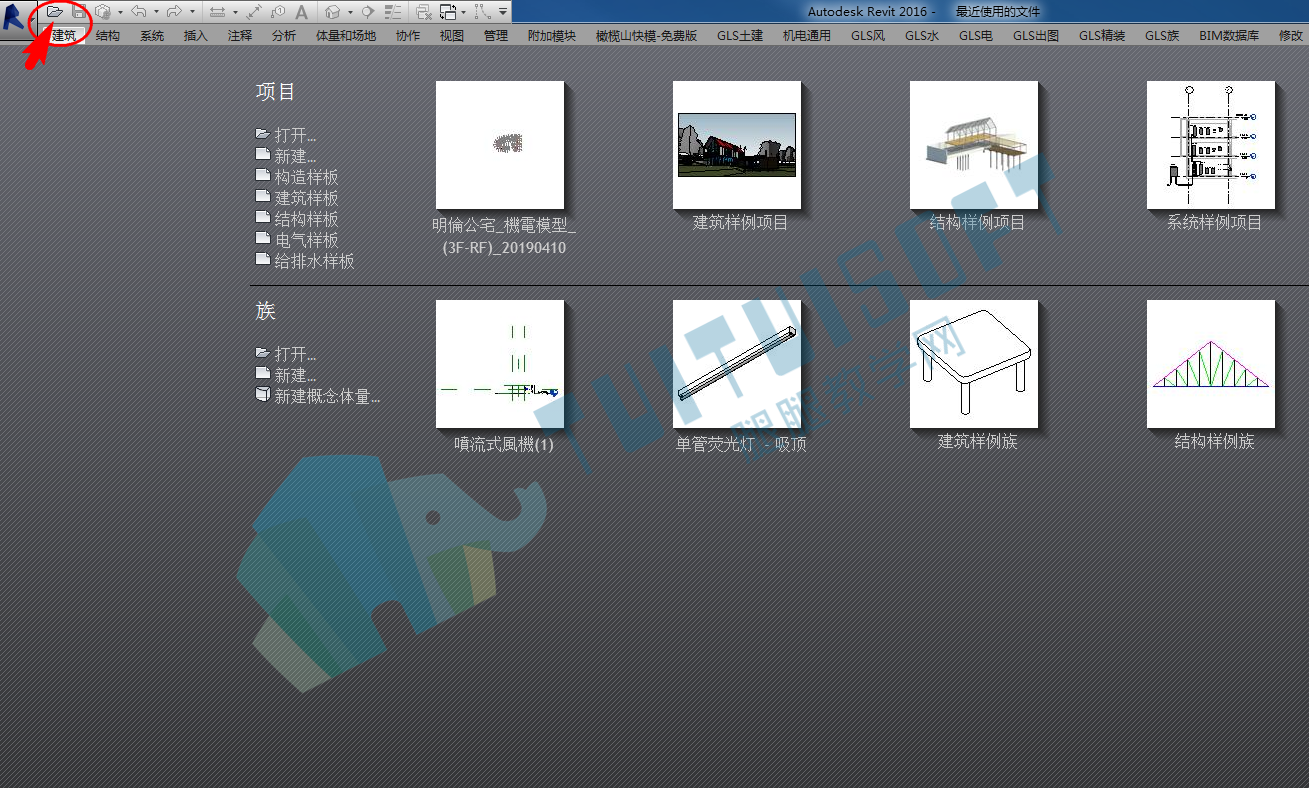1309x788 pixels.
Task: Open Customize Quick Access Toolbar dropdown
Action: (x=503, y=11)
